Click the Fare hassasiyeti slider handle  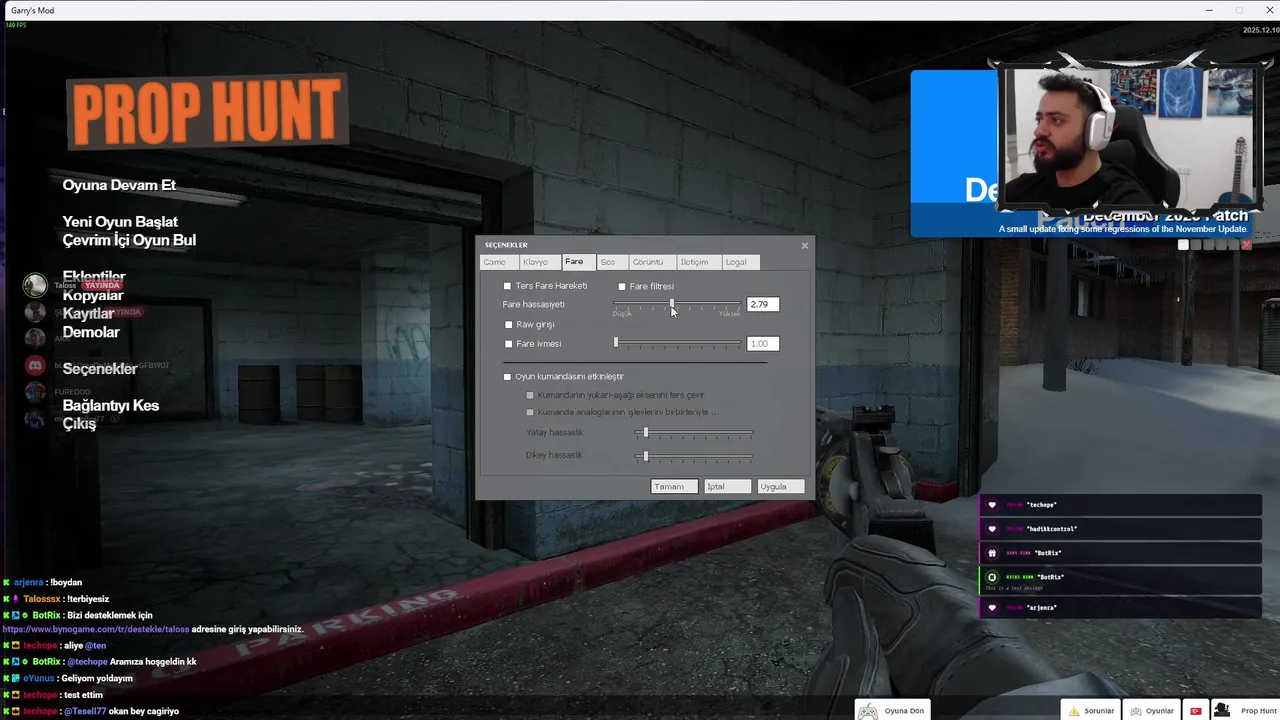(672, 304)
